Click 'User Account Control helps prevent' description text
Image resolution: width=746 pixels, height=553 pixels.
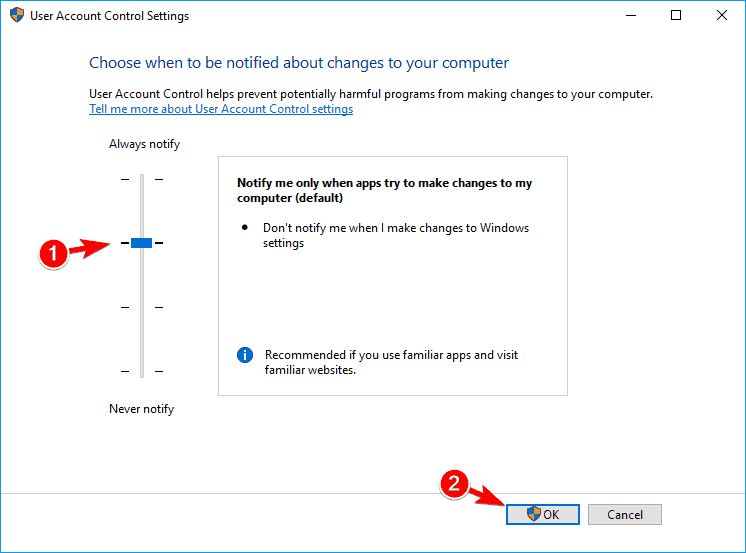click(x=371, y=94)
